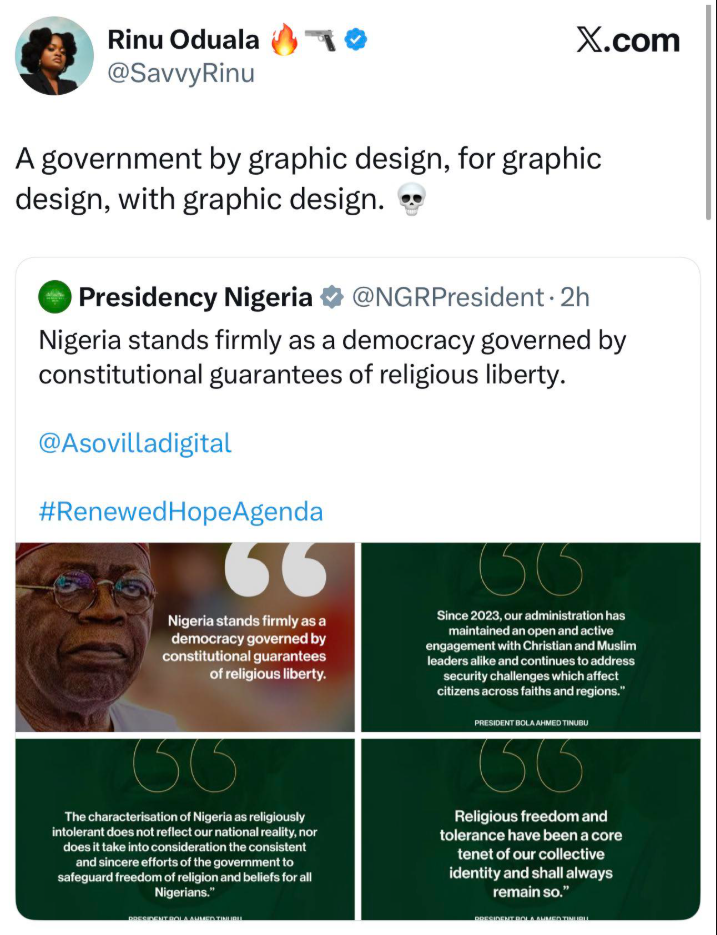Click the vertical scrollbar on the right edge
This screenshot has height=935, width=717.
click(x=709, y=110)
